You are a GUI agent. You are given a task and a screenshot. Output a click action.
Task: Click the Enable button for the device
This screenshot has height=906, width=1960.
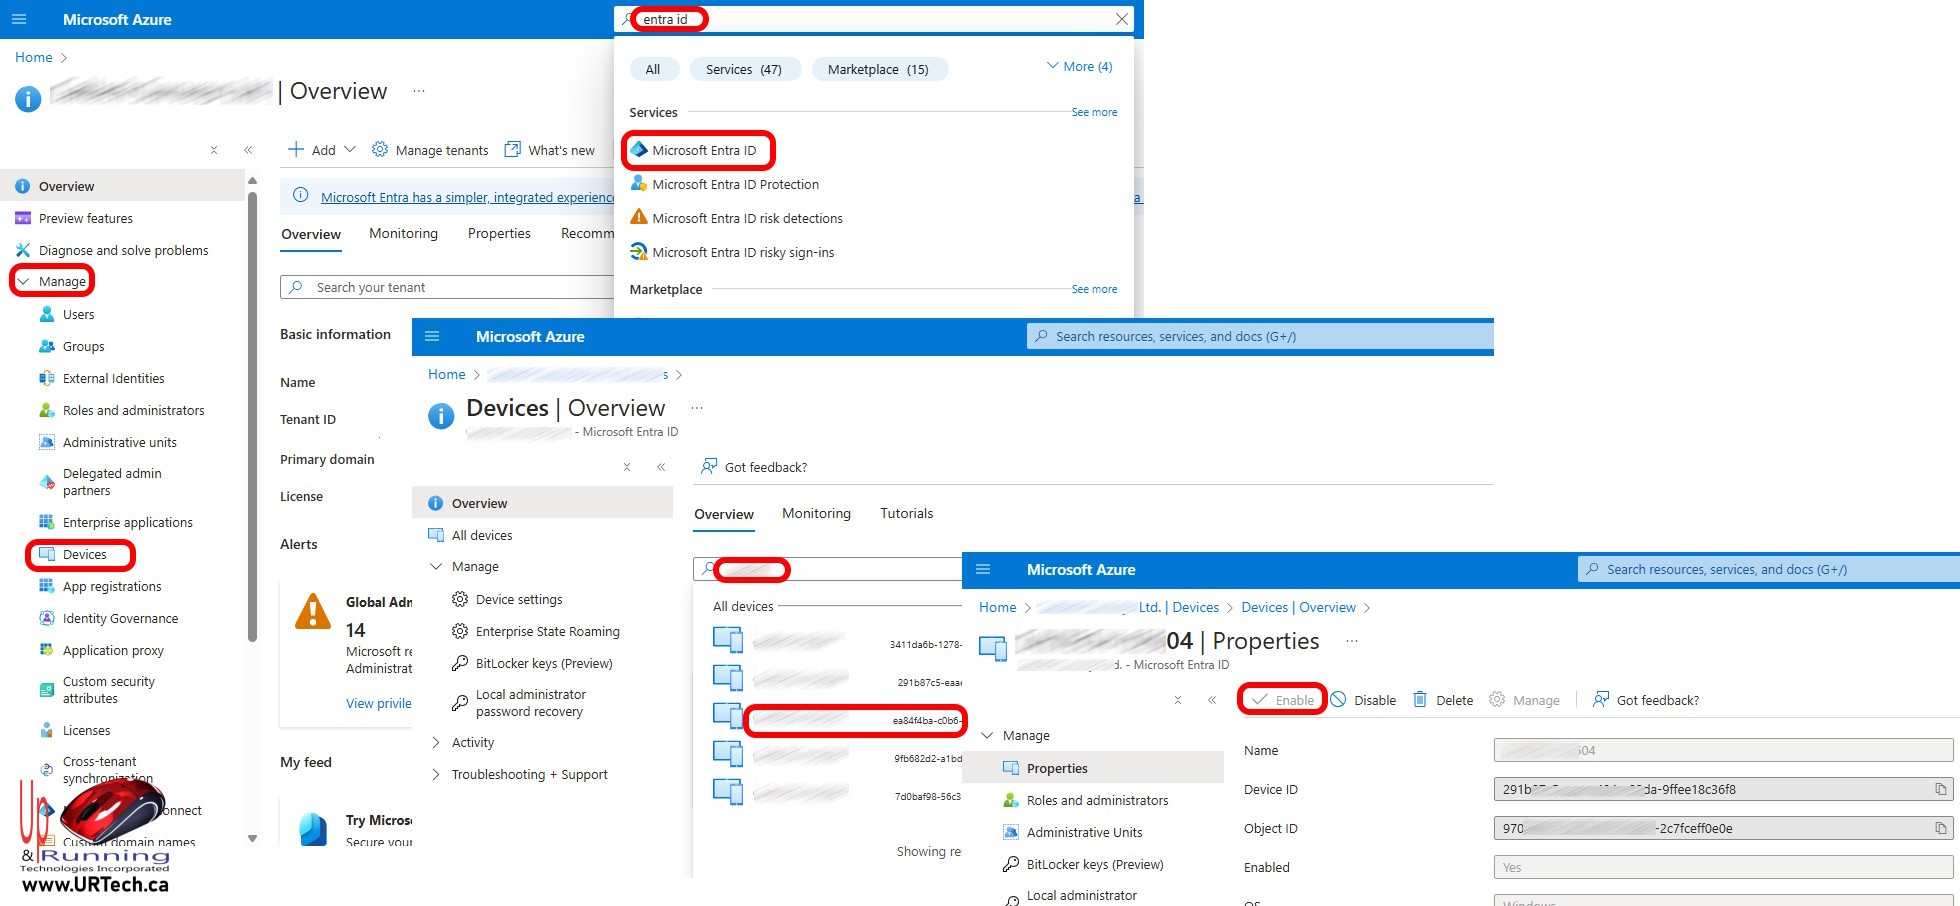click(1283, 700)
